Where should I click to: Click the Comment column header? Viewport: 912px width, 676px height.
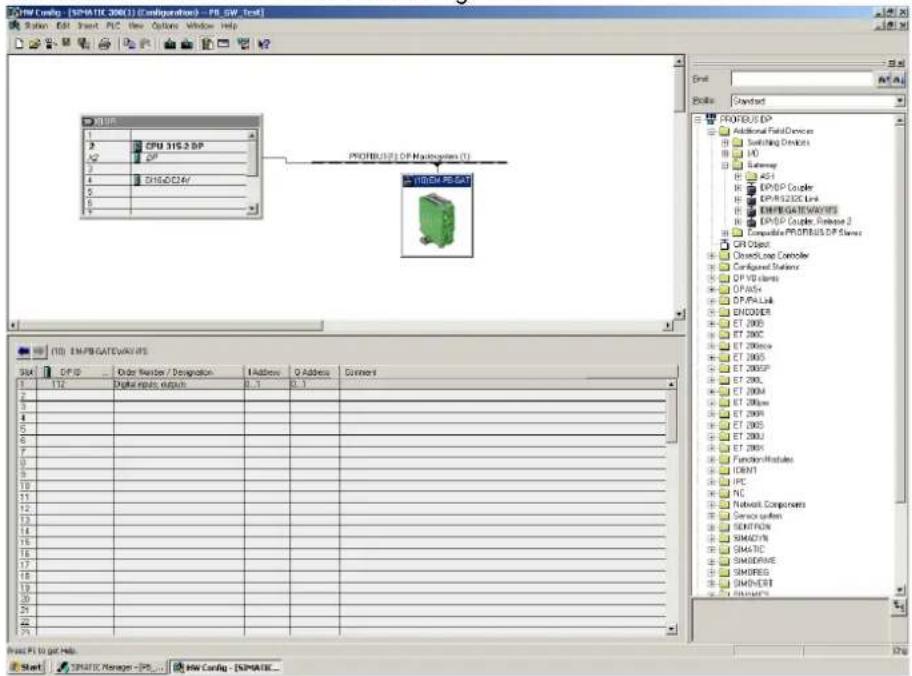[x=508, y=372]
